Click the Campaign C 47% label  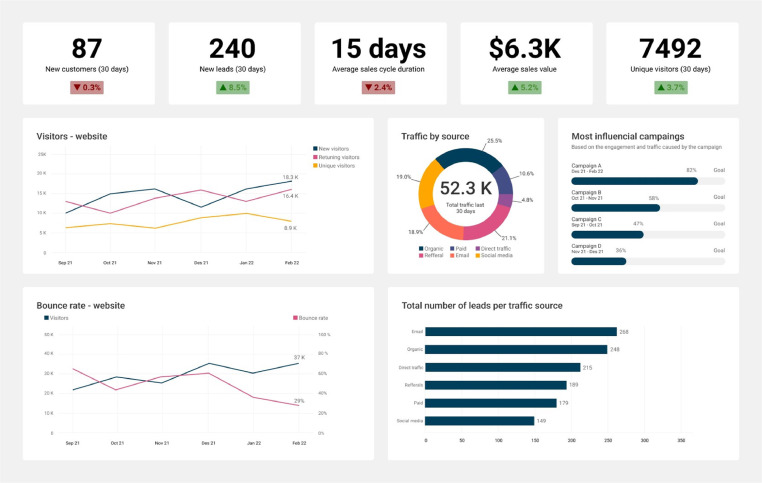click(638, 224)
